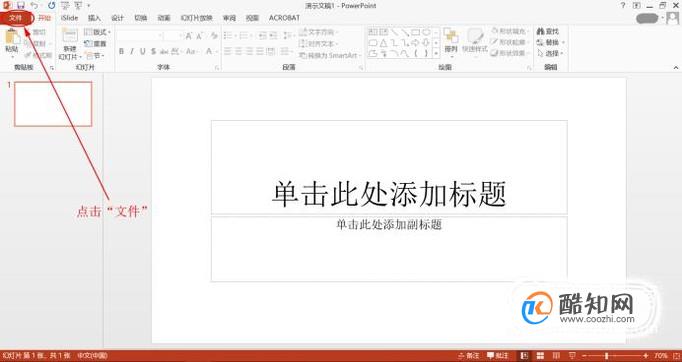Click the Redo icon in quick access toolbar

coord(52,6)
